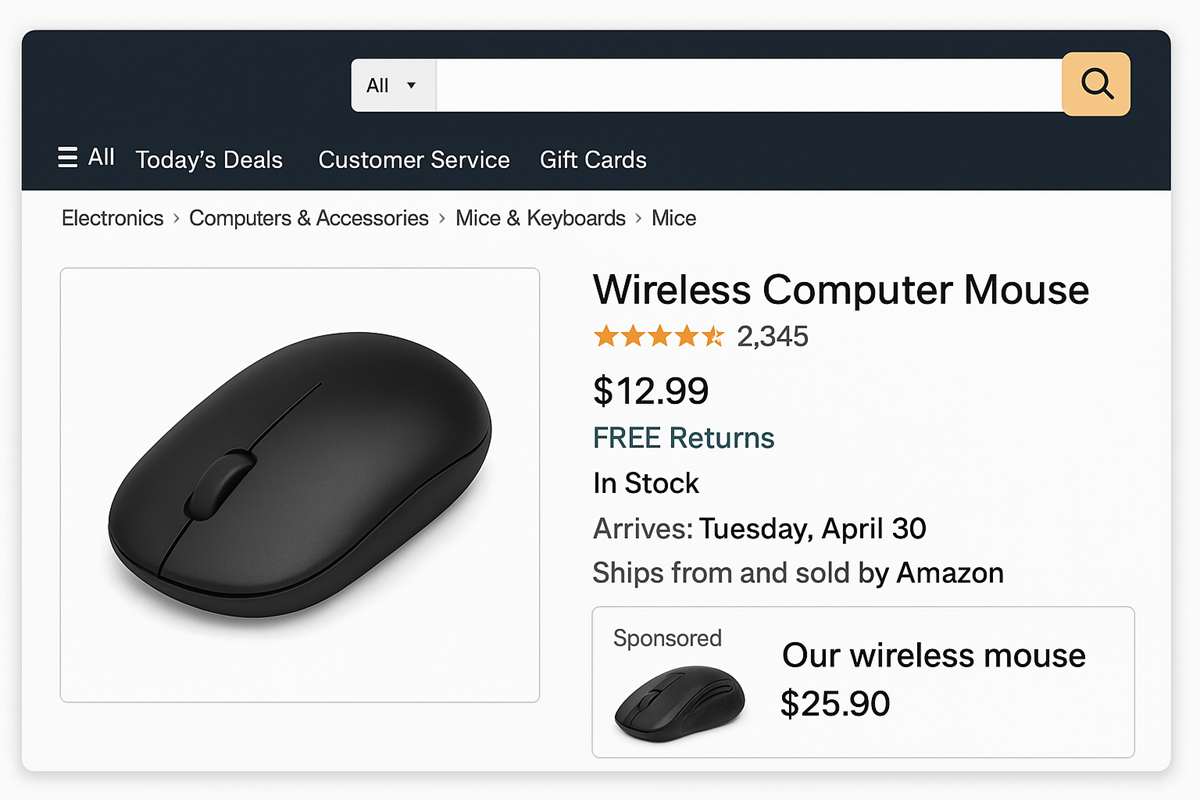Open the "Our wireless mouse" sponsored title
This screenshot has height=800, width=1200.
[934, 656]
